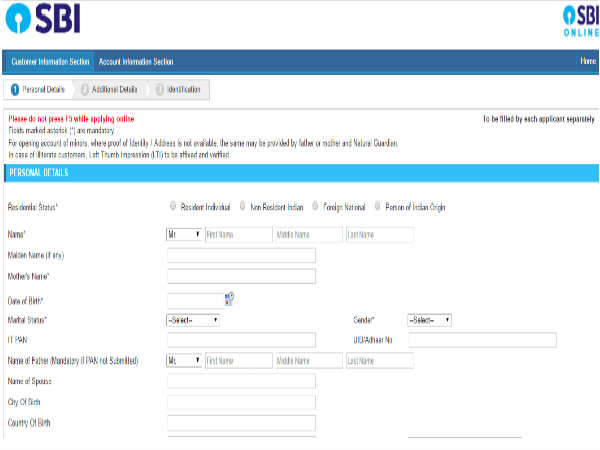The height and width of the screenshot is (450, 600).
Task: Select Person of Indian Origin option
Action: click(377, 207)
